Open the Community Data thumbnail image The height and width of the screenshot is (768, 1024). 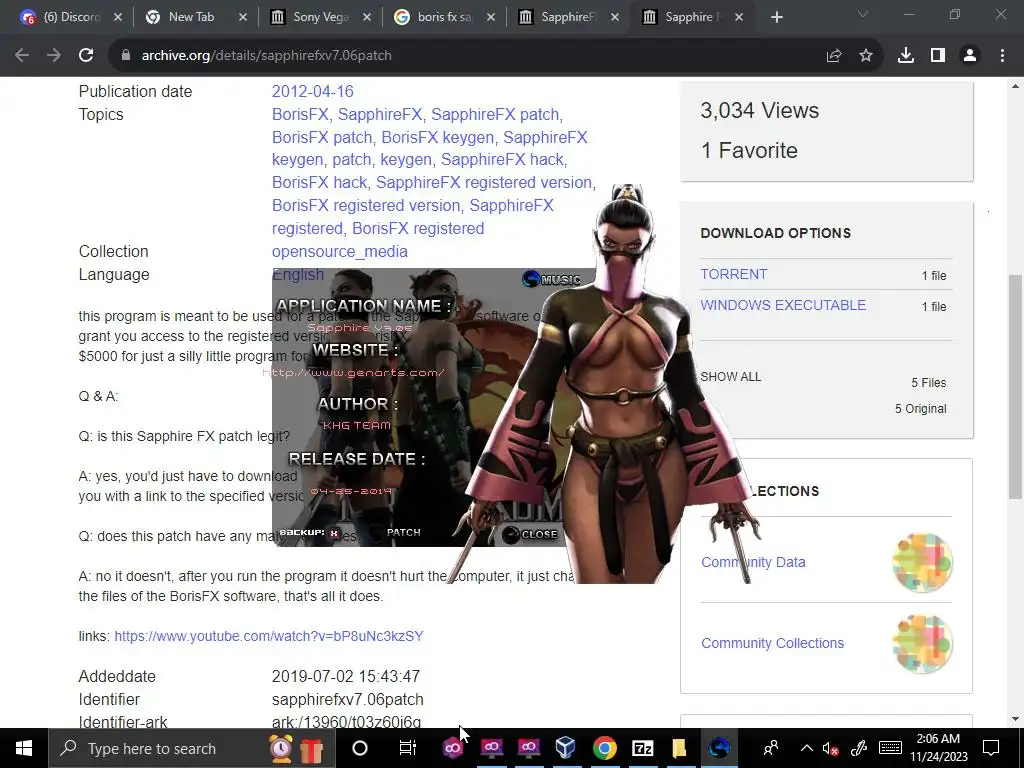point(922,562)
